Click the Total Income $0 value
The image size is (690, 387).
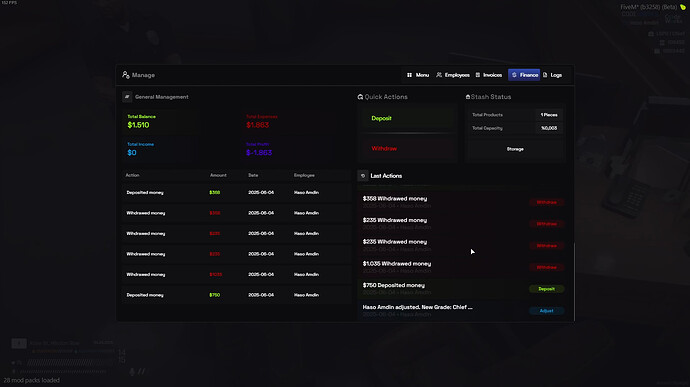tap(132, 153)
